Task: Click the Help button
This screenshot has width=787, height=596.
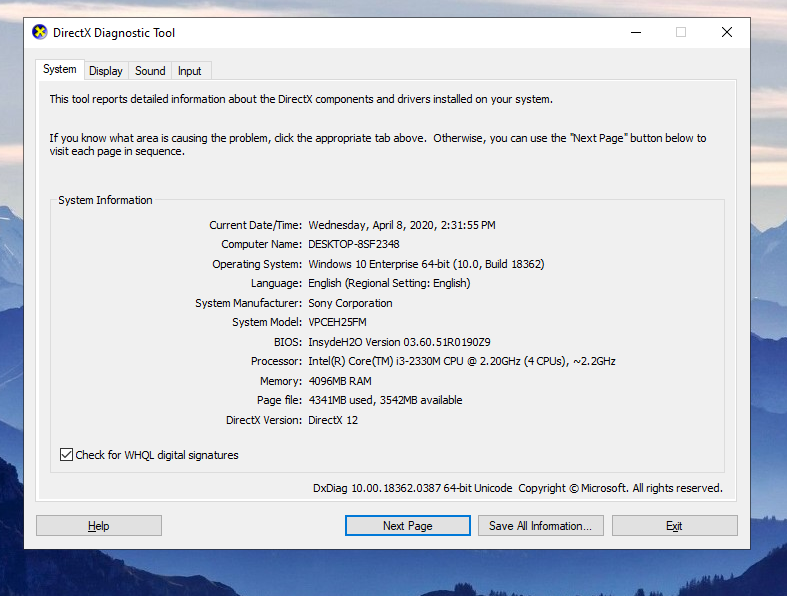Action: (99, 526)
